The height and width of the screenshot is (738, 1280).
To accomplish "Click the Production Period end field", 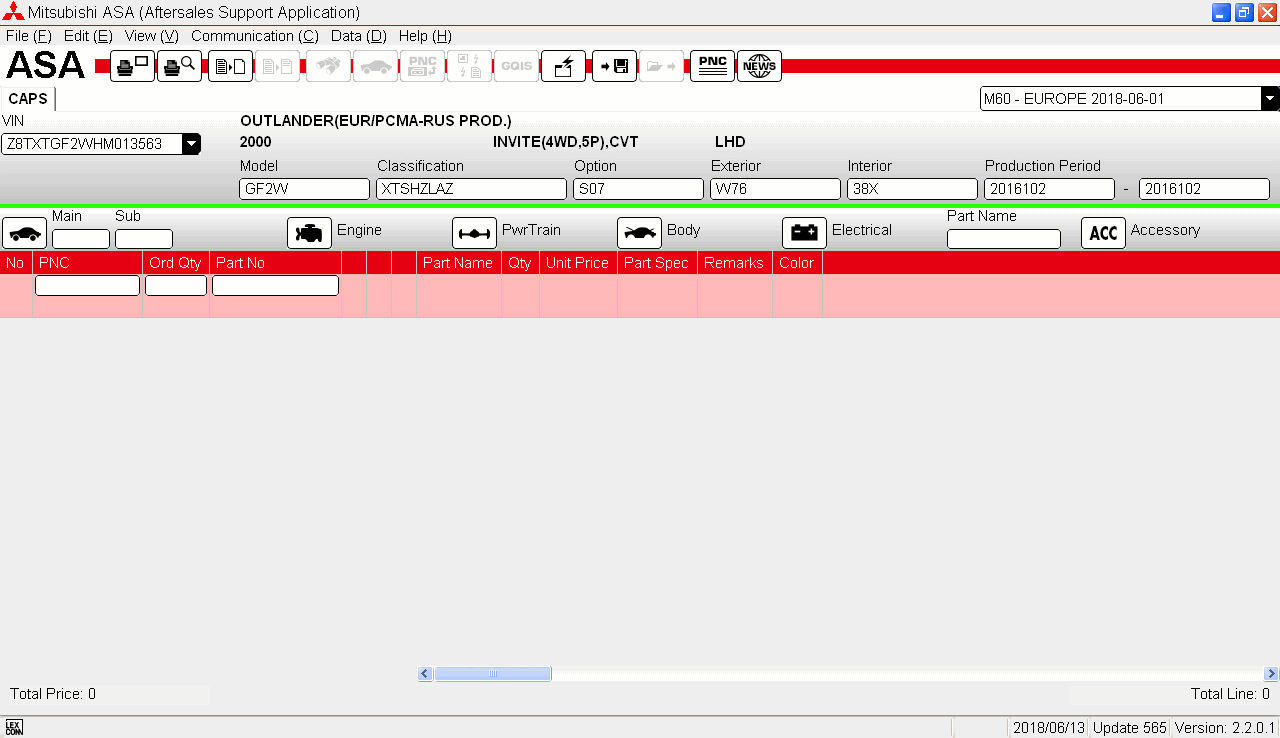I will pos(1205,189).
